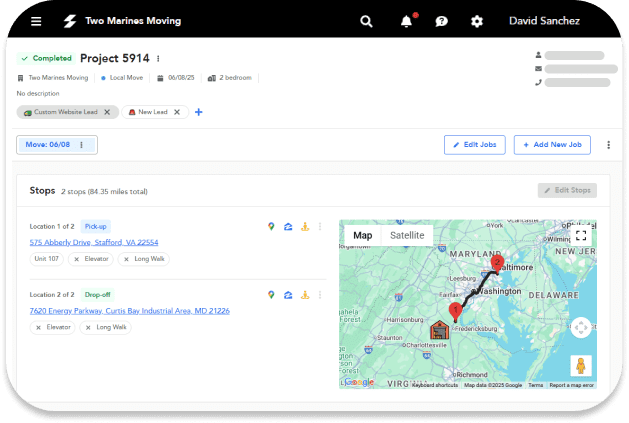
Task: Click the warehouse icon on map
Action: [440, 330]
